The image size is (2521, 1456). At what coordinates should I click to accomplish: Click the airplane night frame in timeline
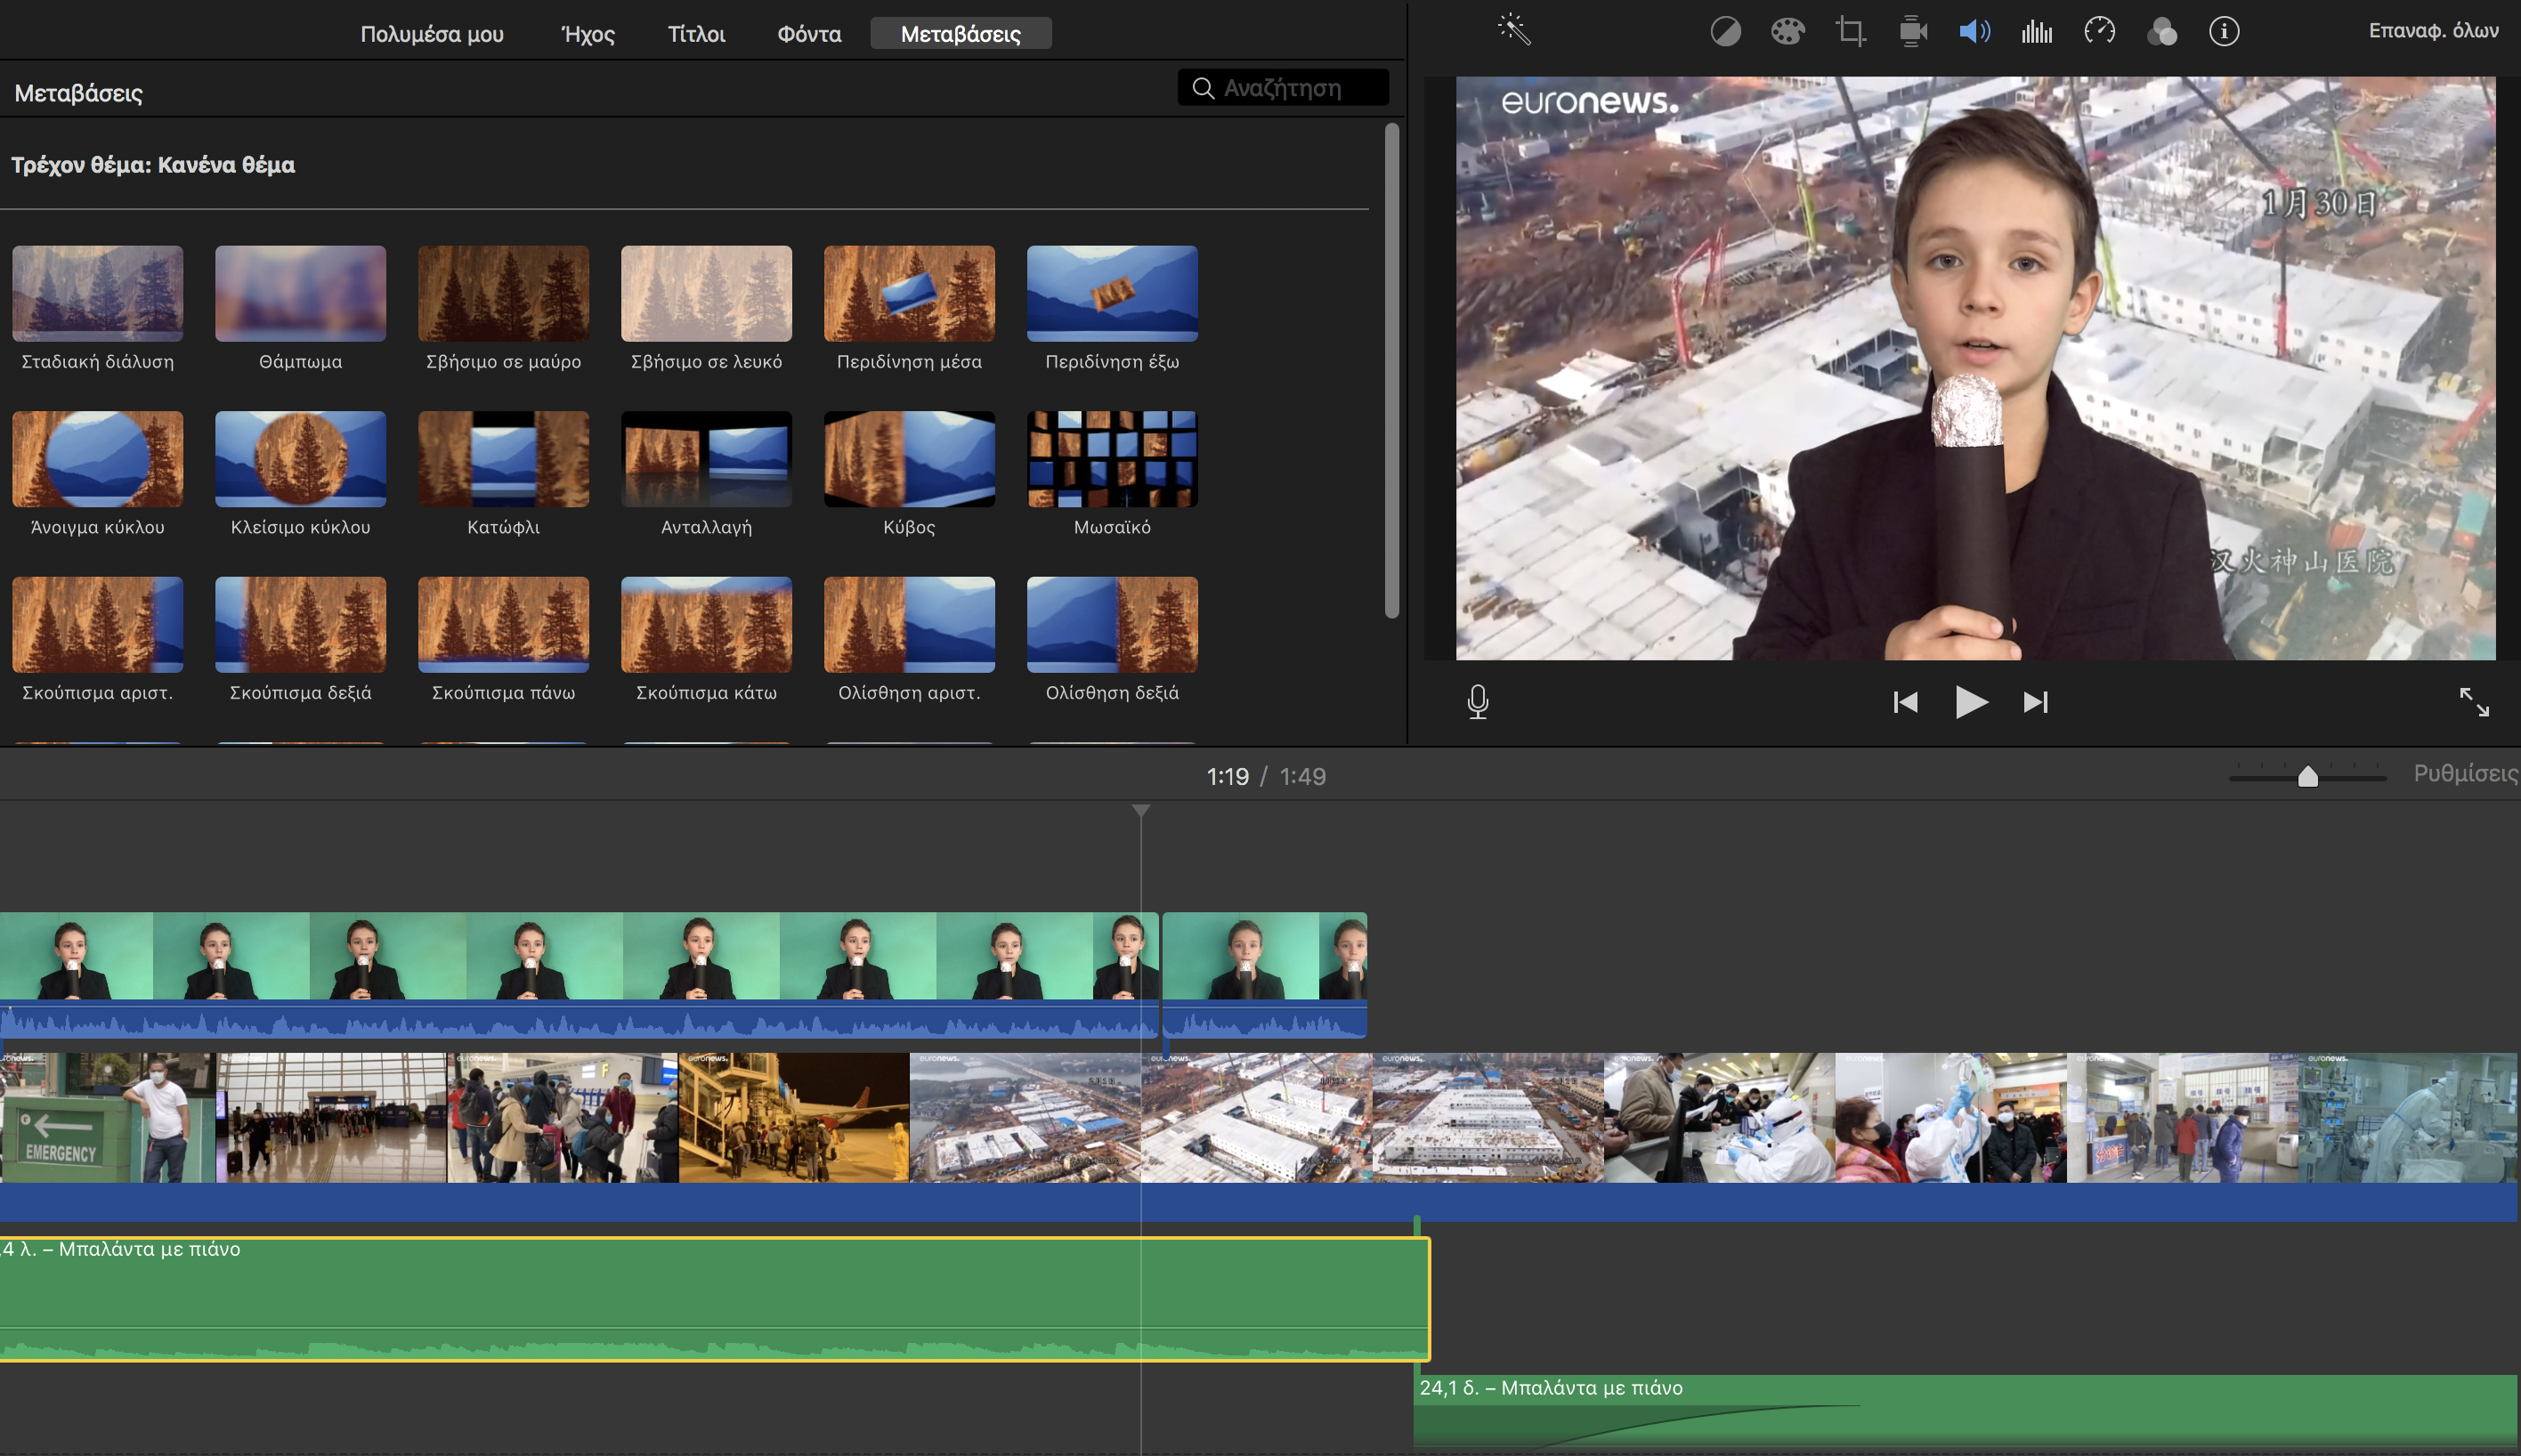point(794,1117)
